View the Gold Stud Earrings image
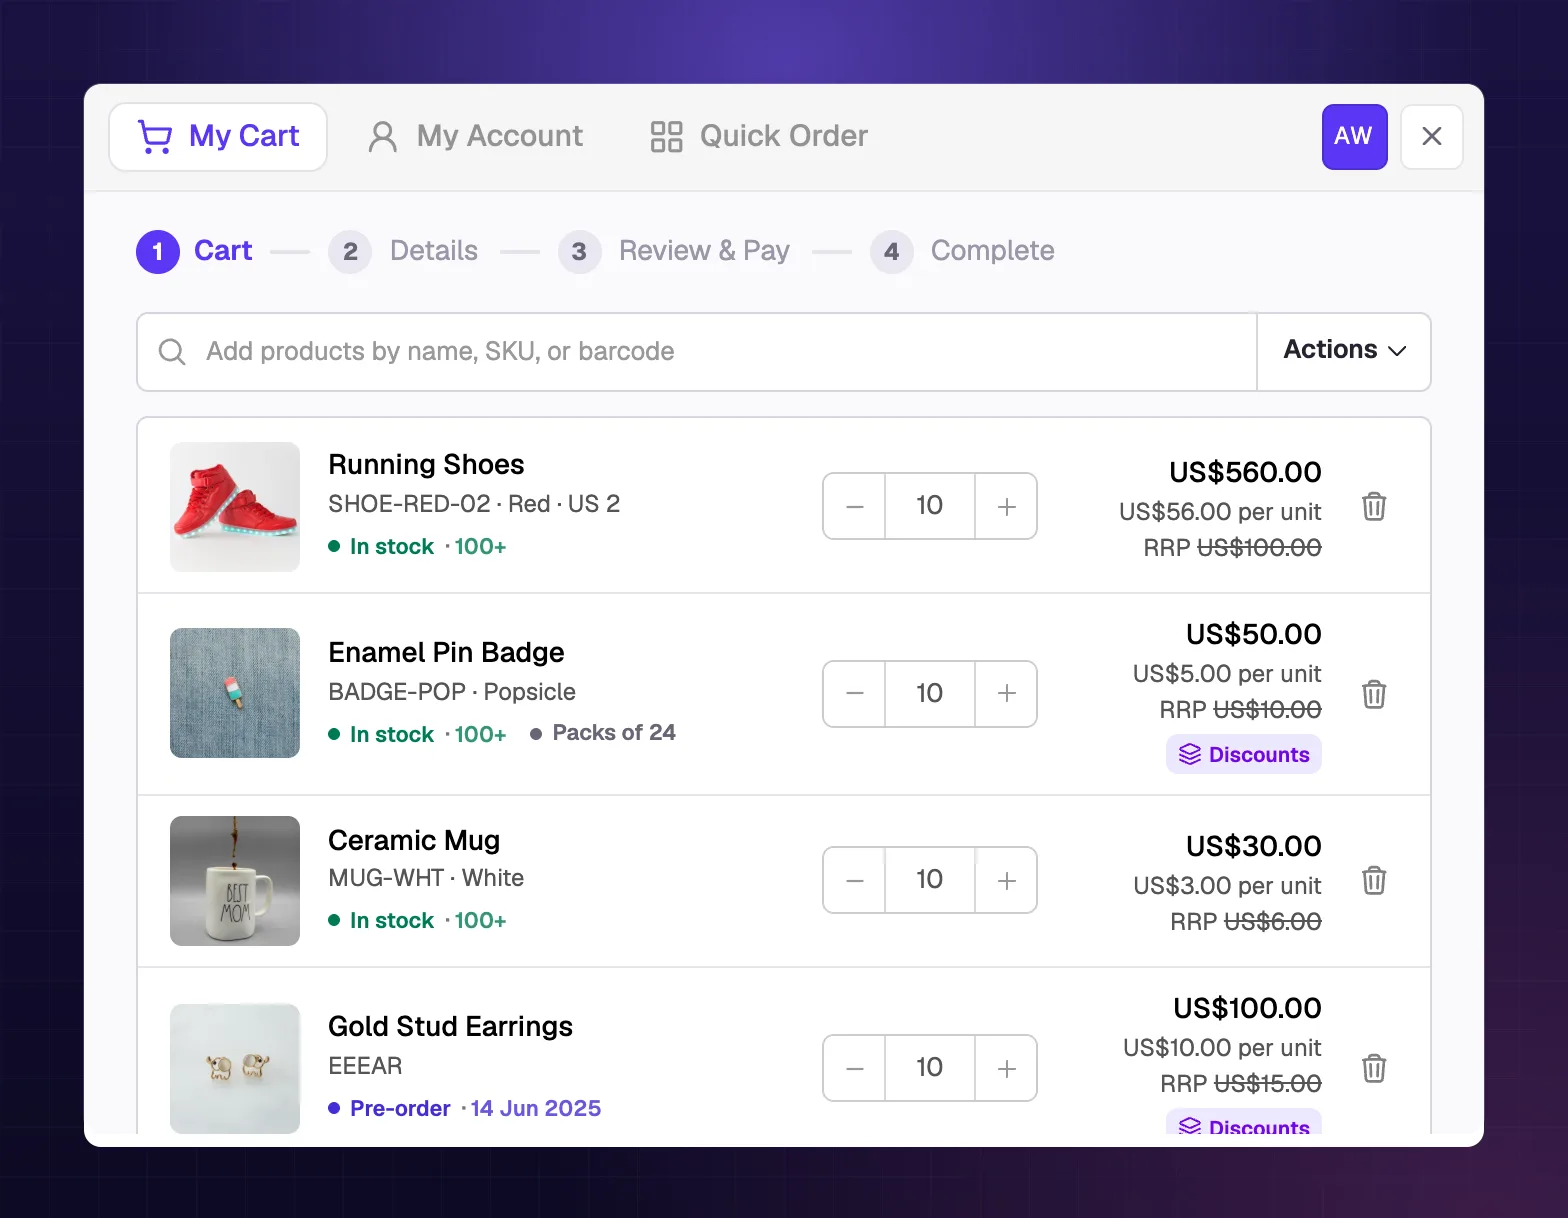Viewport: 1568px width, 1218px height. pos(235,1068)
